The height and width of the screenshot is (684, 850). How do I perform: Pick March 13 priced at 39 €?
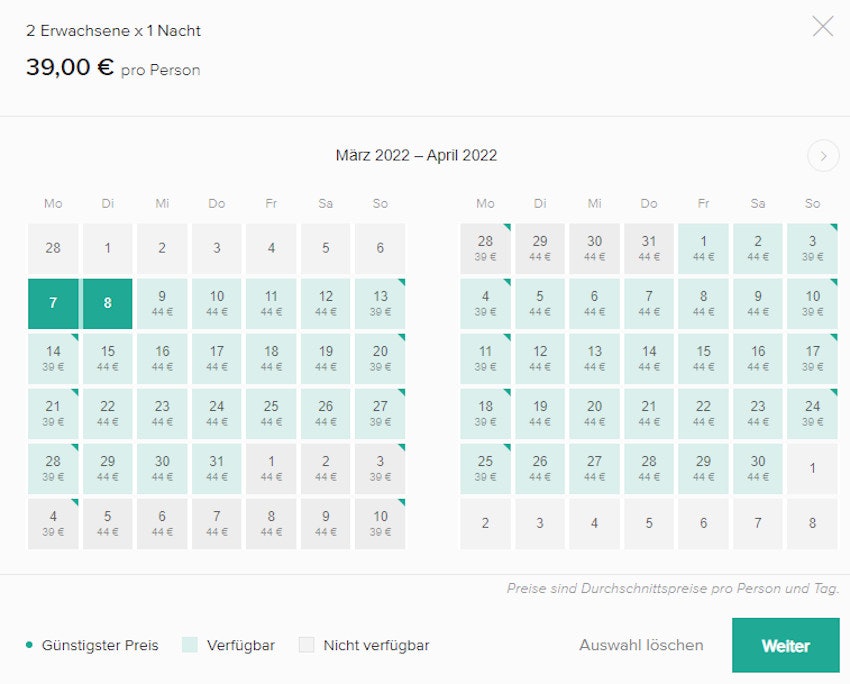coord(380,304)
